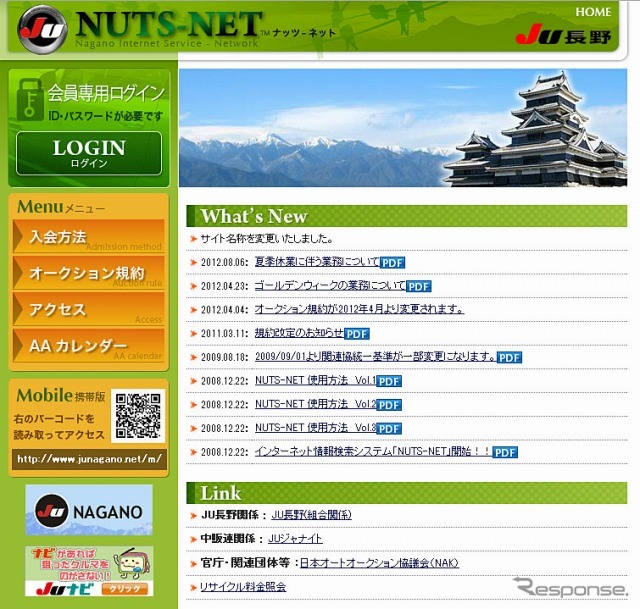
Task: Click PDF icon for ゴールデンウィーク notice
Action: 419,286
